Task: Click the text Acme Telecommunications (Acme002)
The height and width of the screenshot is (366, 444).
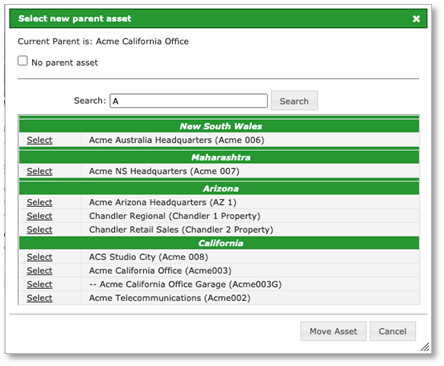Action: tap(170, 298)
